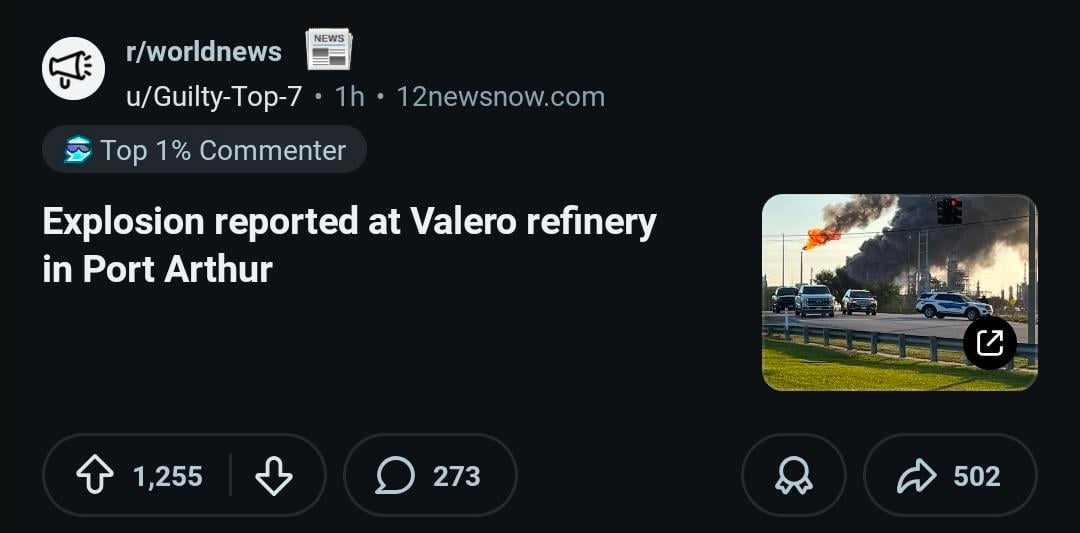Click the Top 1% Commenter label
The height and width of the screenshot is (533, 1080).
click(223, 150)
